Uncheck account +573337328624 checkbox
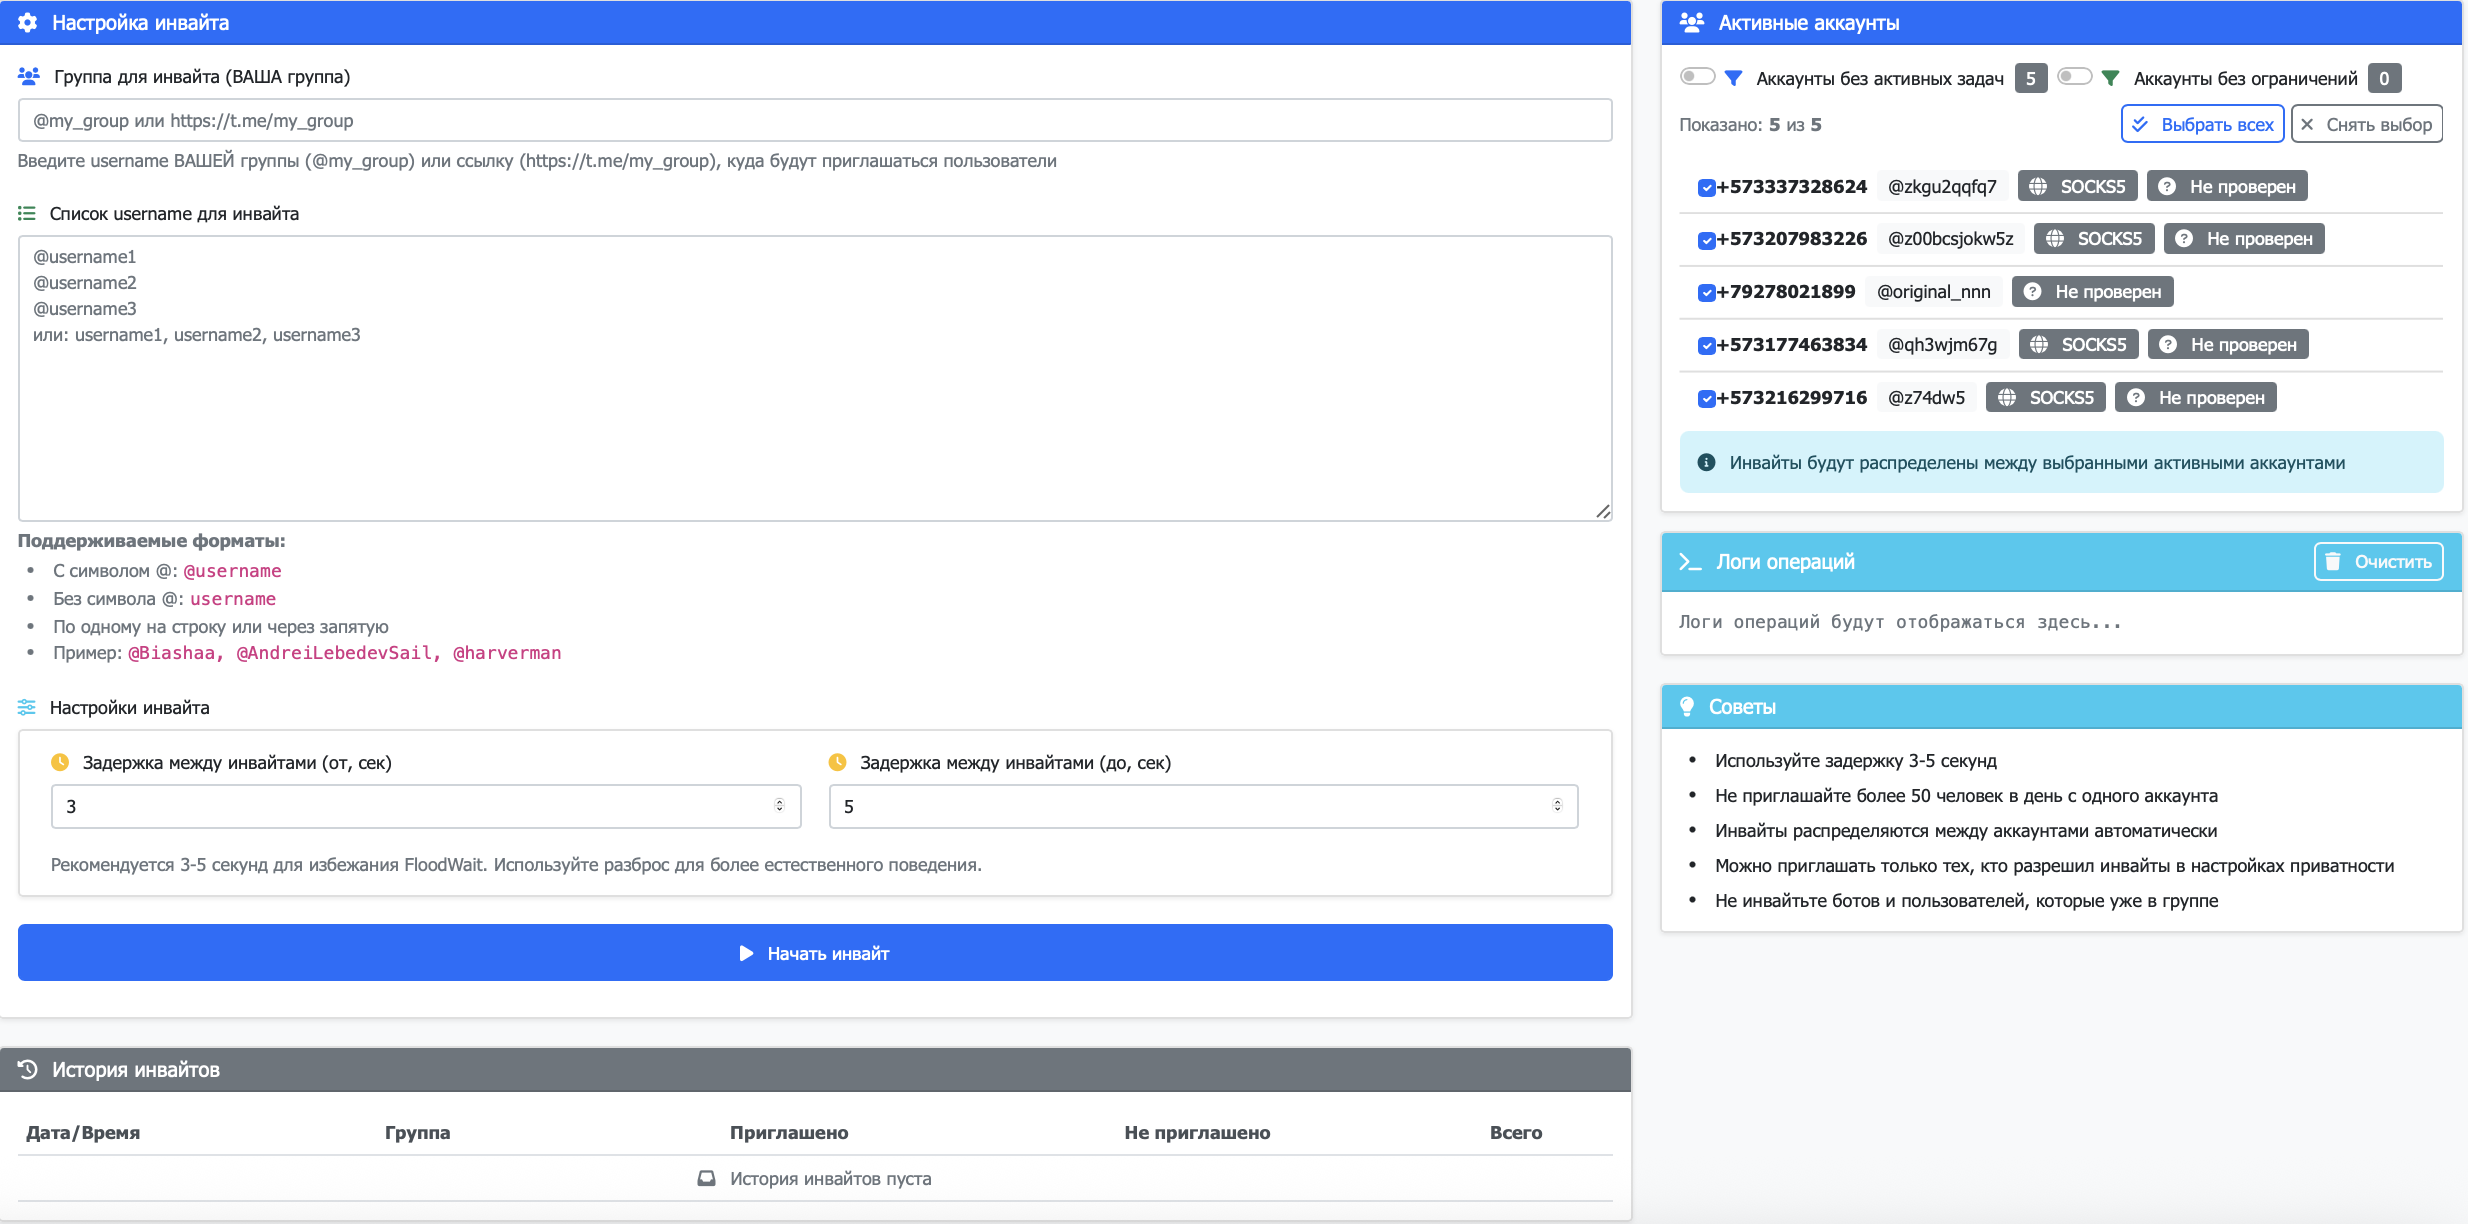This screenshot has height=1224, width=2468. coord(1706,187)
